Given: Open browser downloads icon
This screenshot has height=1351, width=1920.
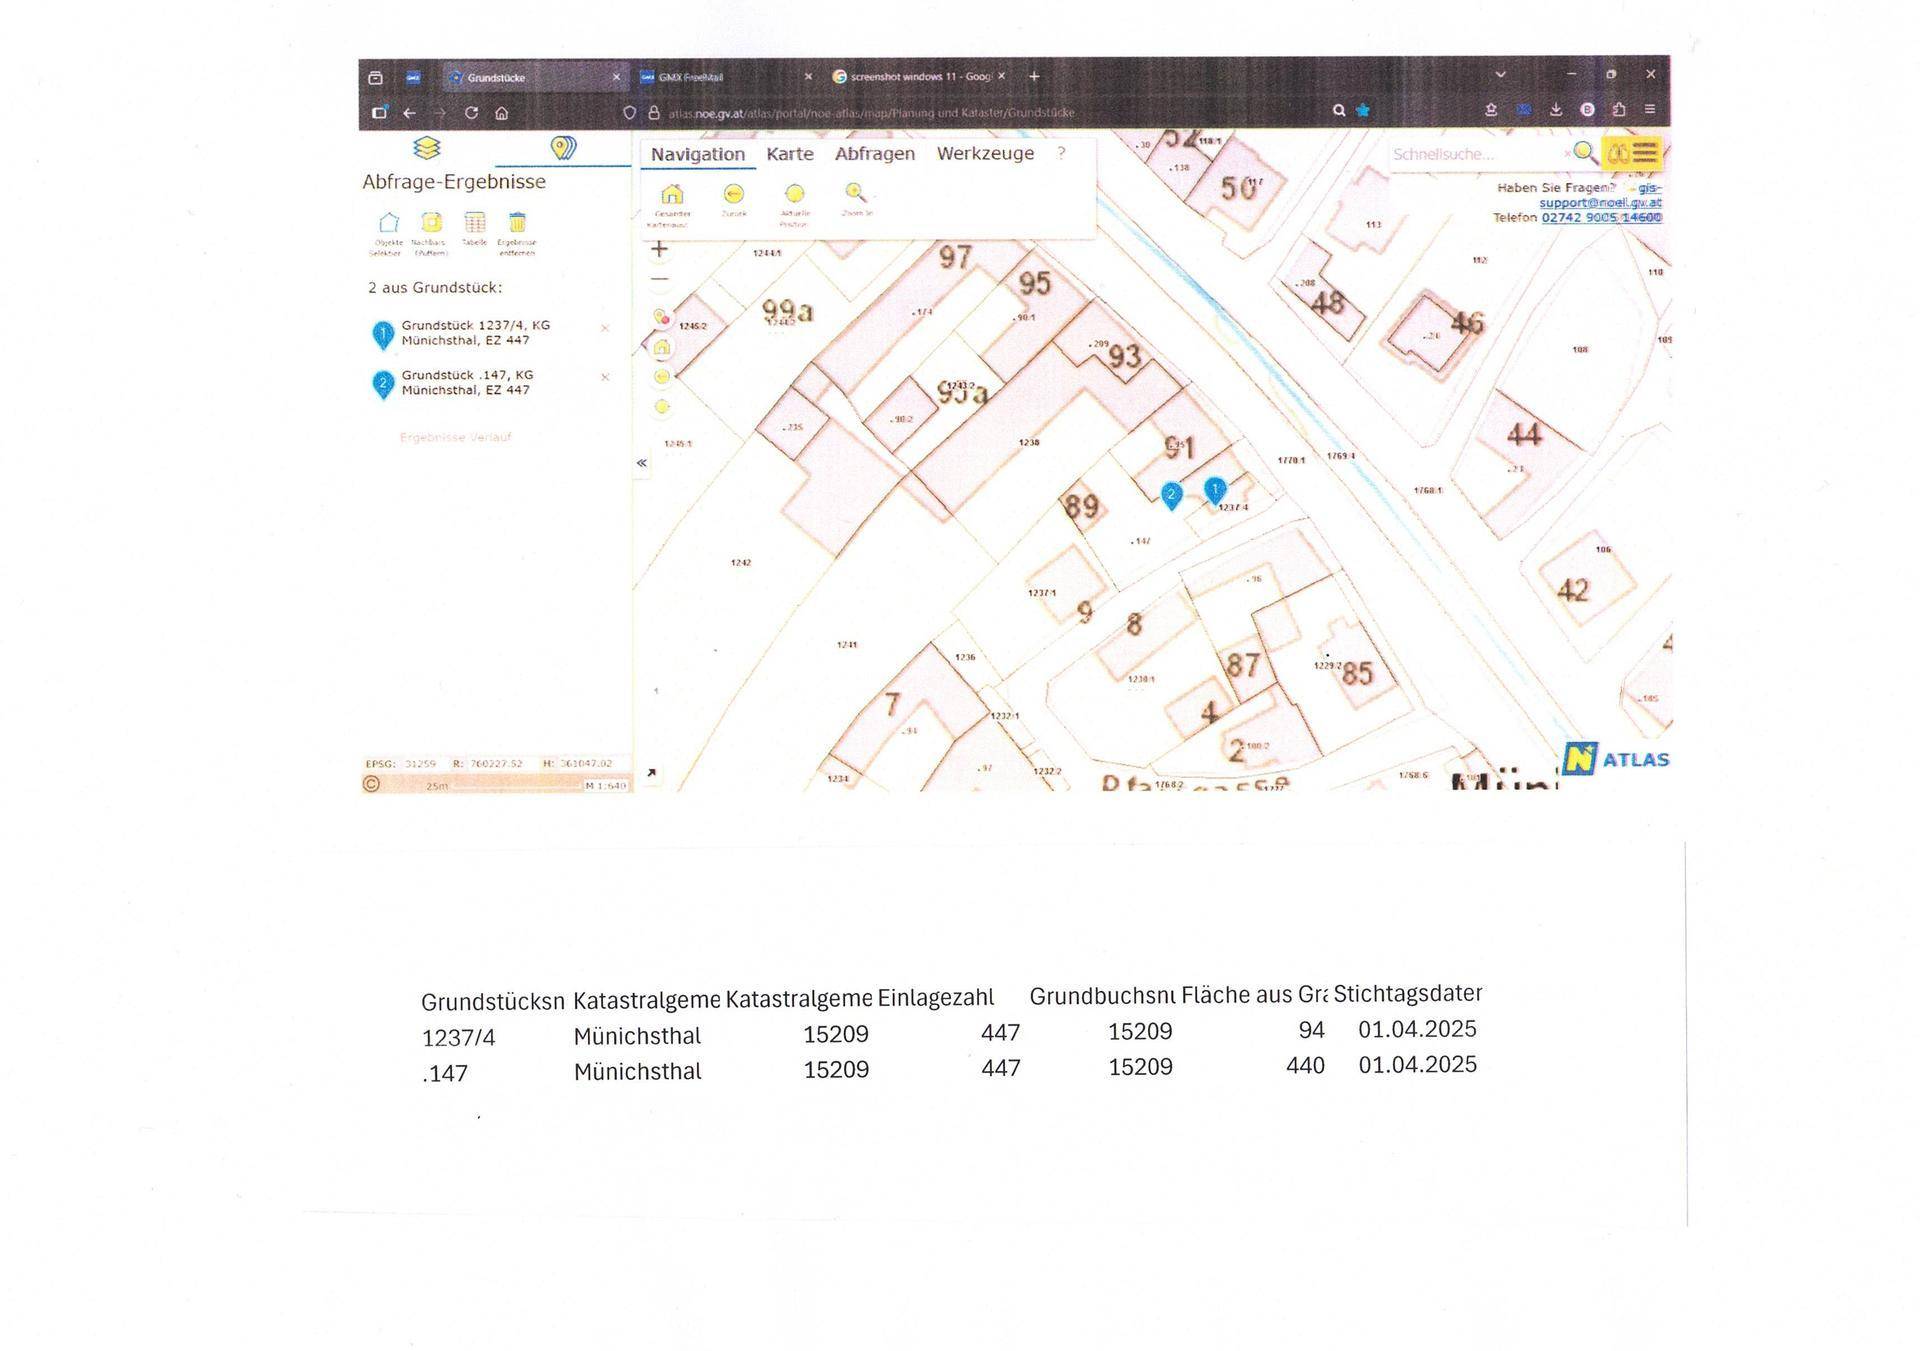Looking at the screenshot, I should tap(1556, 110).
